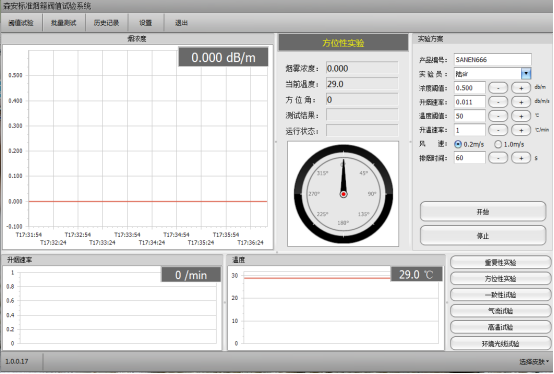Open the 实验员 dropdown arrow
Viewport: 554px width, 374px height.
click(x=526, y=73)
